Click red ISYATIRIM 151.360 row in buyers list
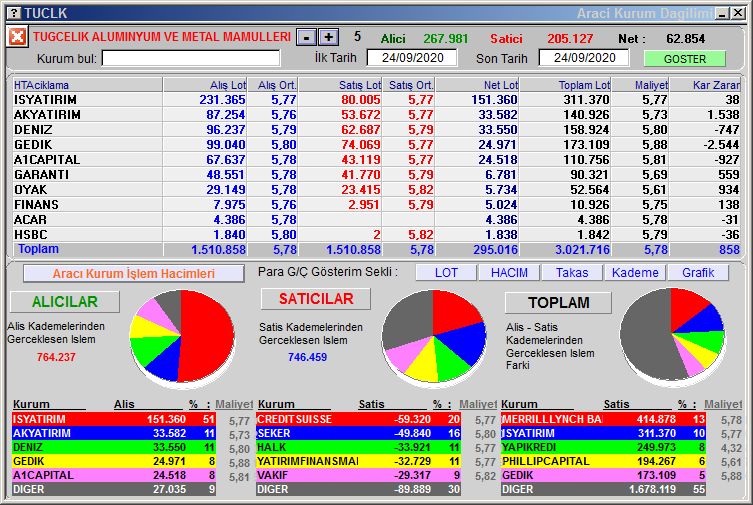This screenshot has height=505, width=753. (x=114, y=419)
